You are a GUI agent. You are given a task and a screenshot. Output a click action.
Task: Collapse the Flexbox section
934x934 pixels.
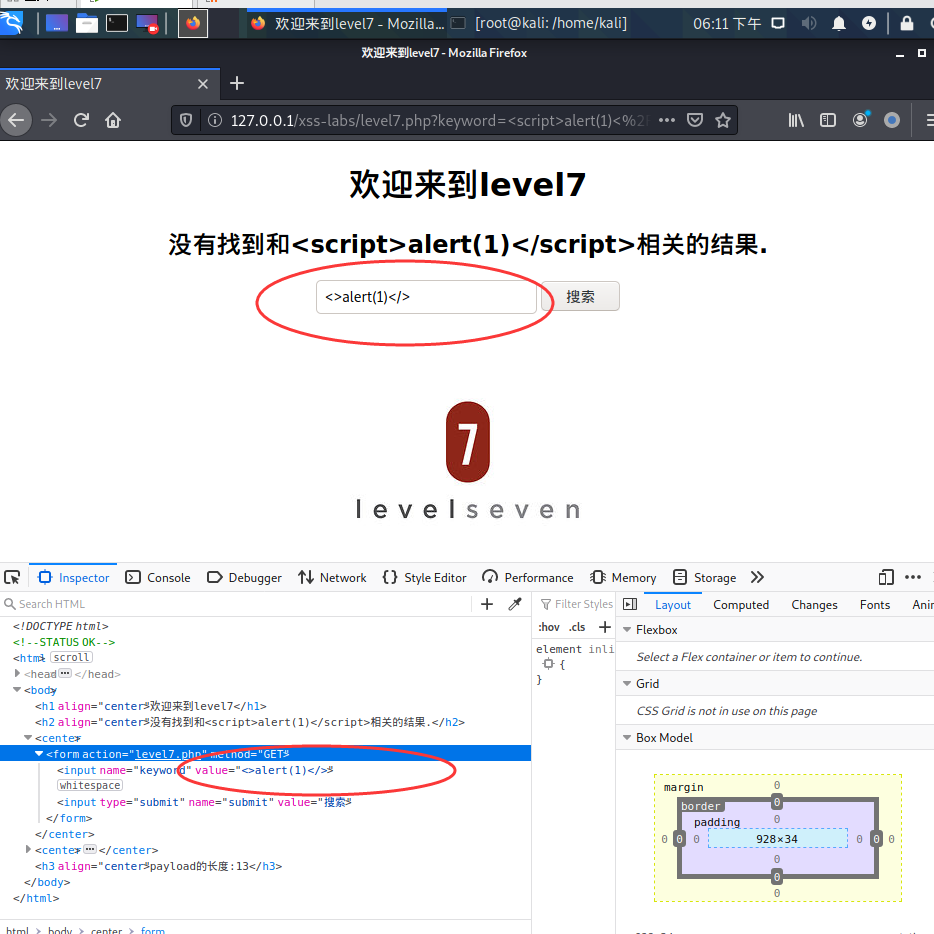(625, 629)
